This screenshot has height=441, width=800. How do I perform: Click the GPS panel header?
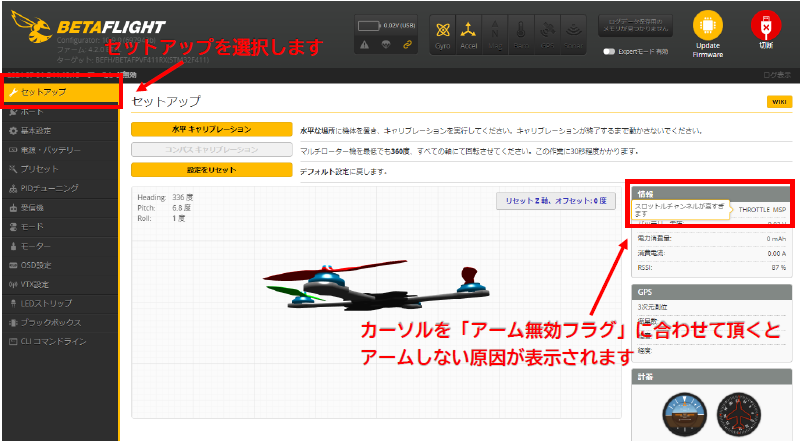[x=712, y=292]
